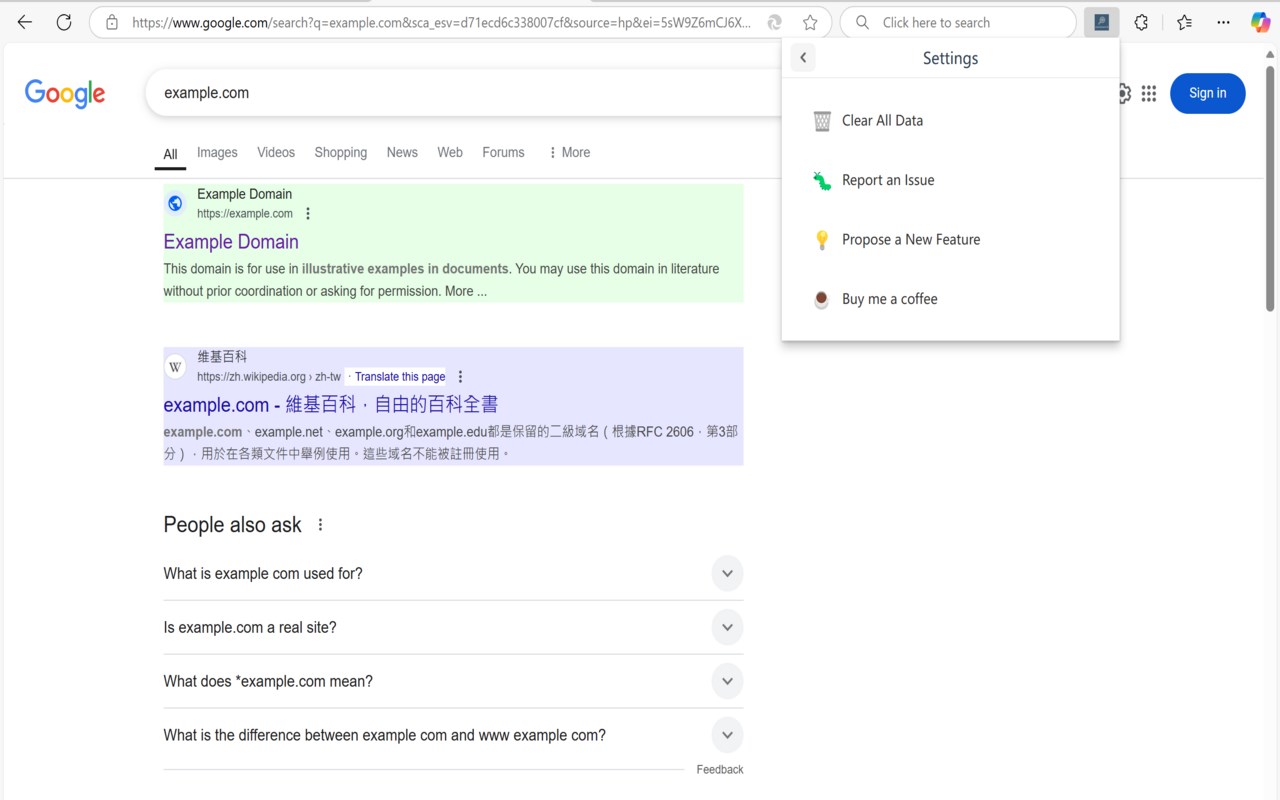Open Google quick settings gear icon
1280x800 pixels.
[1124, 93]
